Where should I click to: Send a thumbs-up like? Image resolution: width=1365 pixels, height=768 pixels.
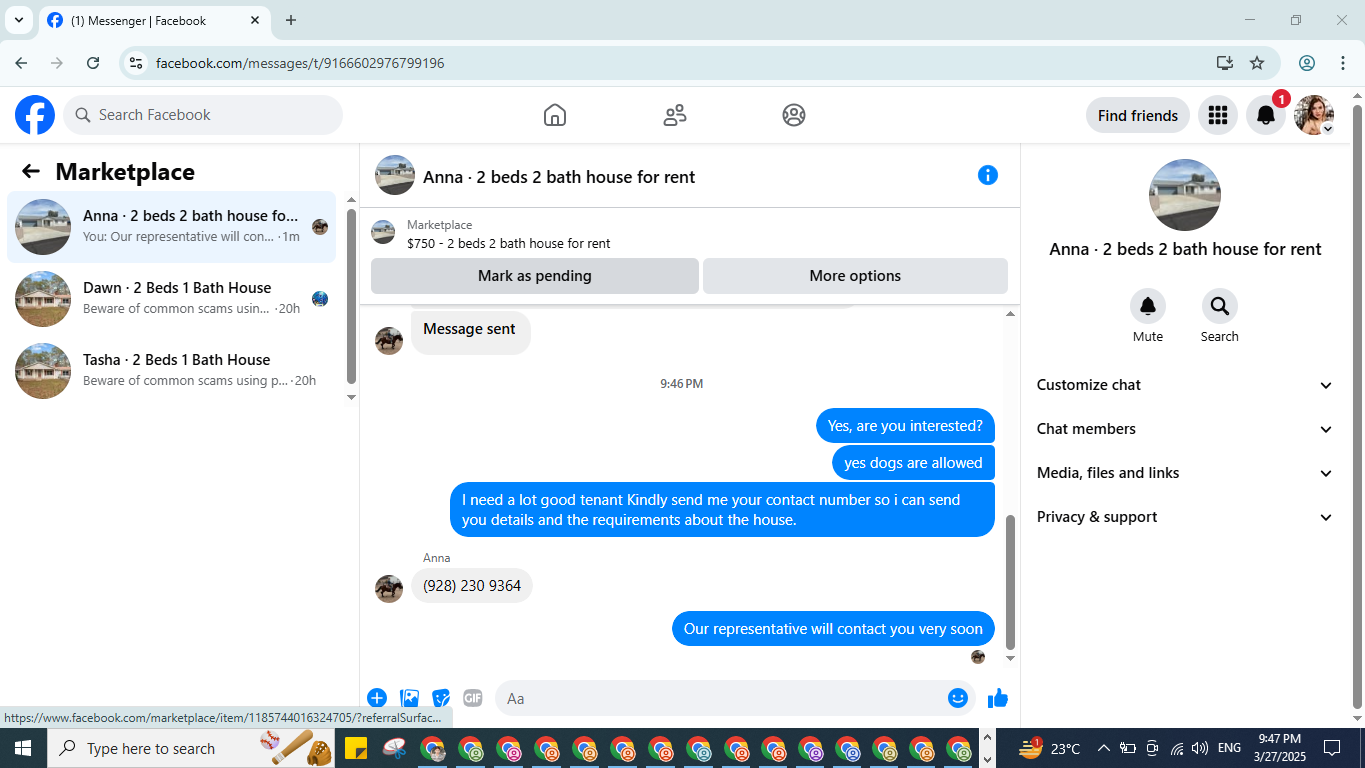click(x=998, y=698)
